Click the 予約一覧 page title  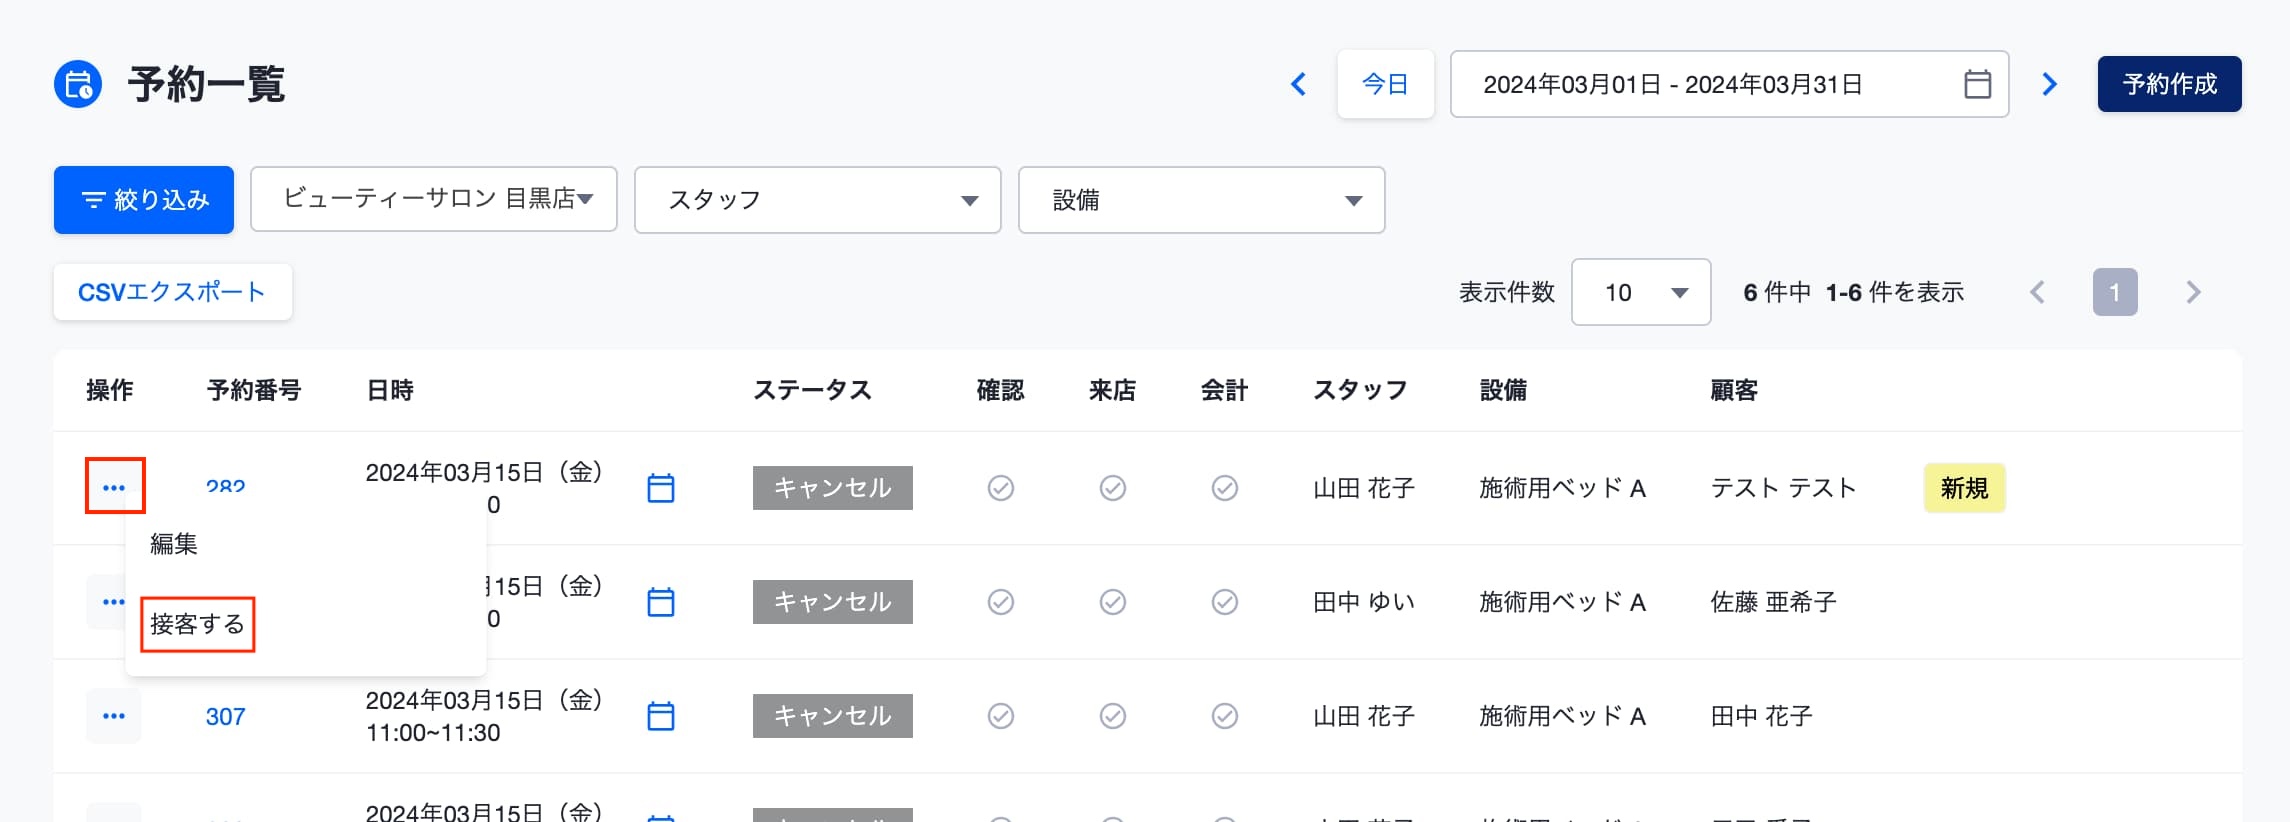point(207,84)
